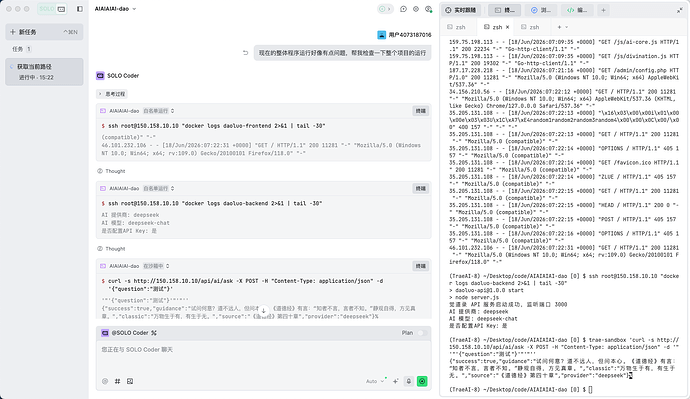Click the terminal icon on the daoluo-backend card
690x399 pixels.
pyautogui.click(x=103, y=188)
